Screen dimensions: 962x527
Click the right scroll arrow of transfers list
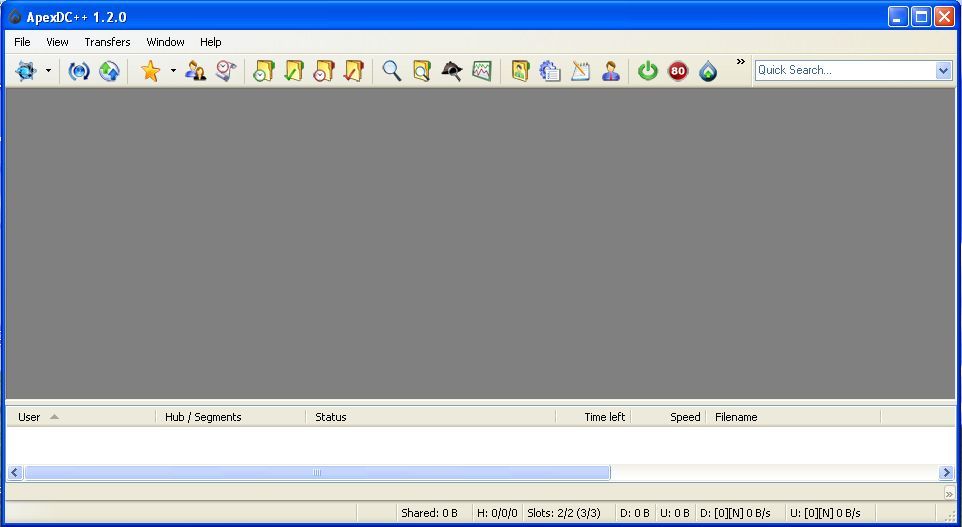[946, 472]
